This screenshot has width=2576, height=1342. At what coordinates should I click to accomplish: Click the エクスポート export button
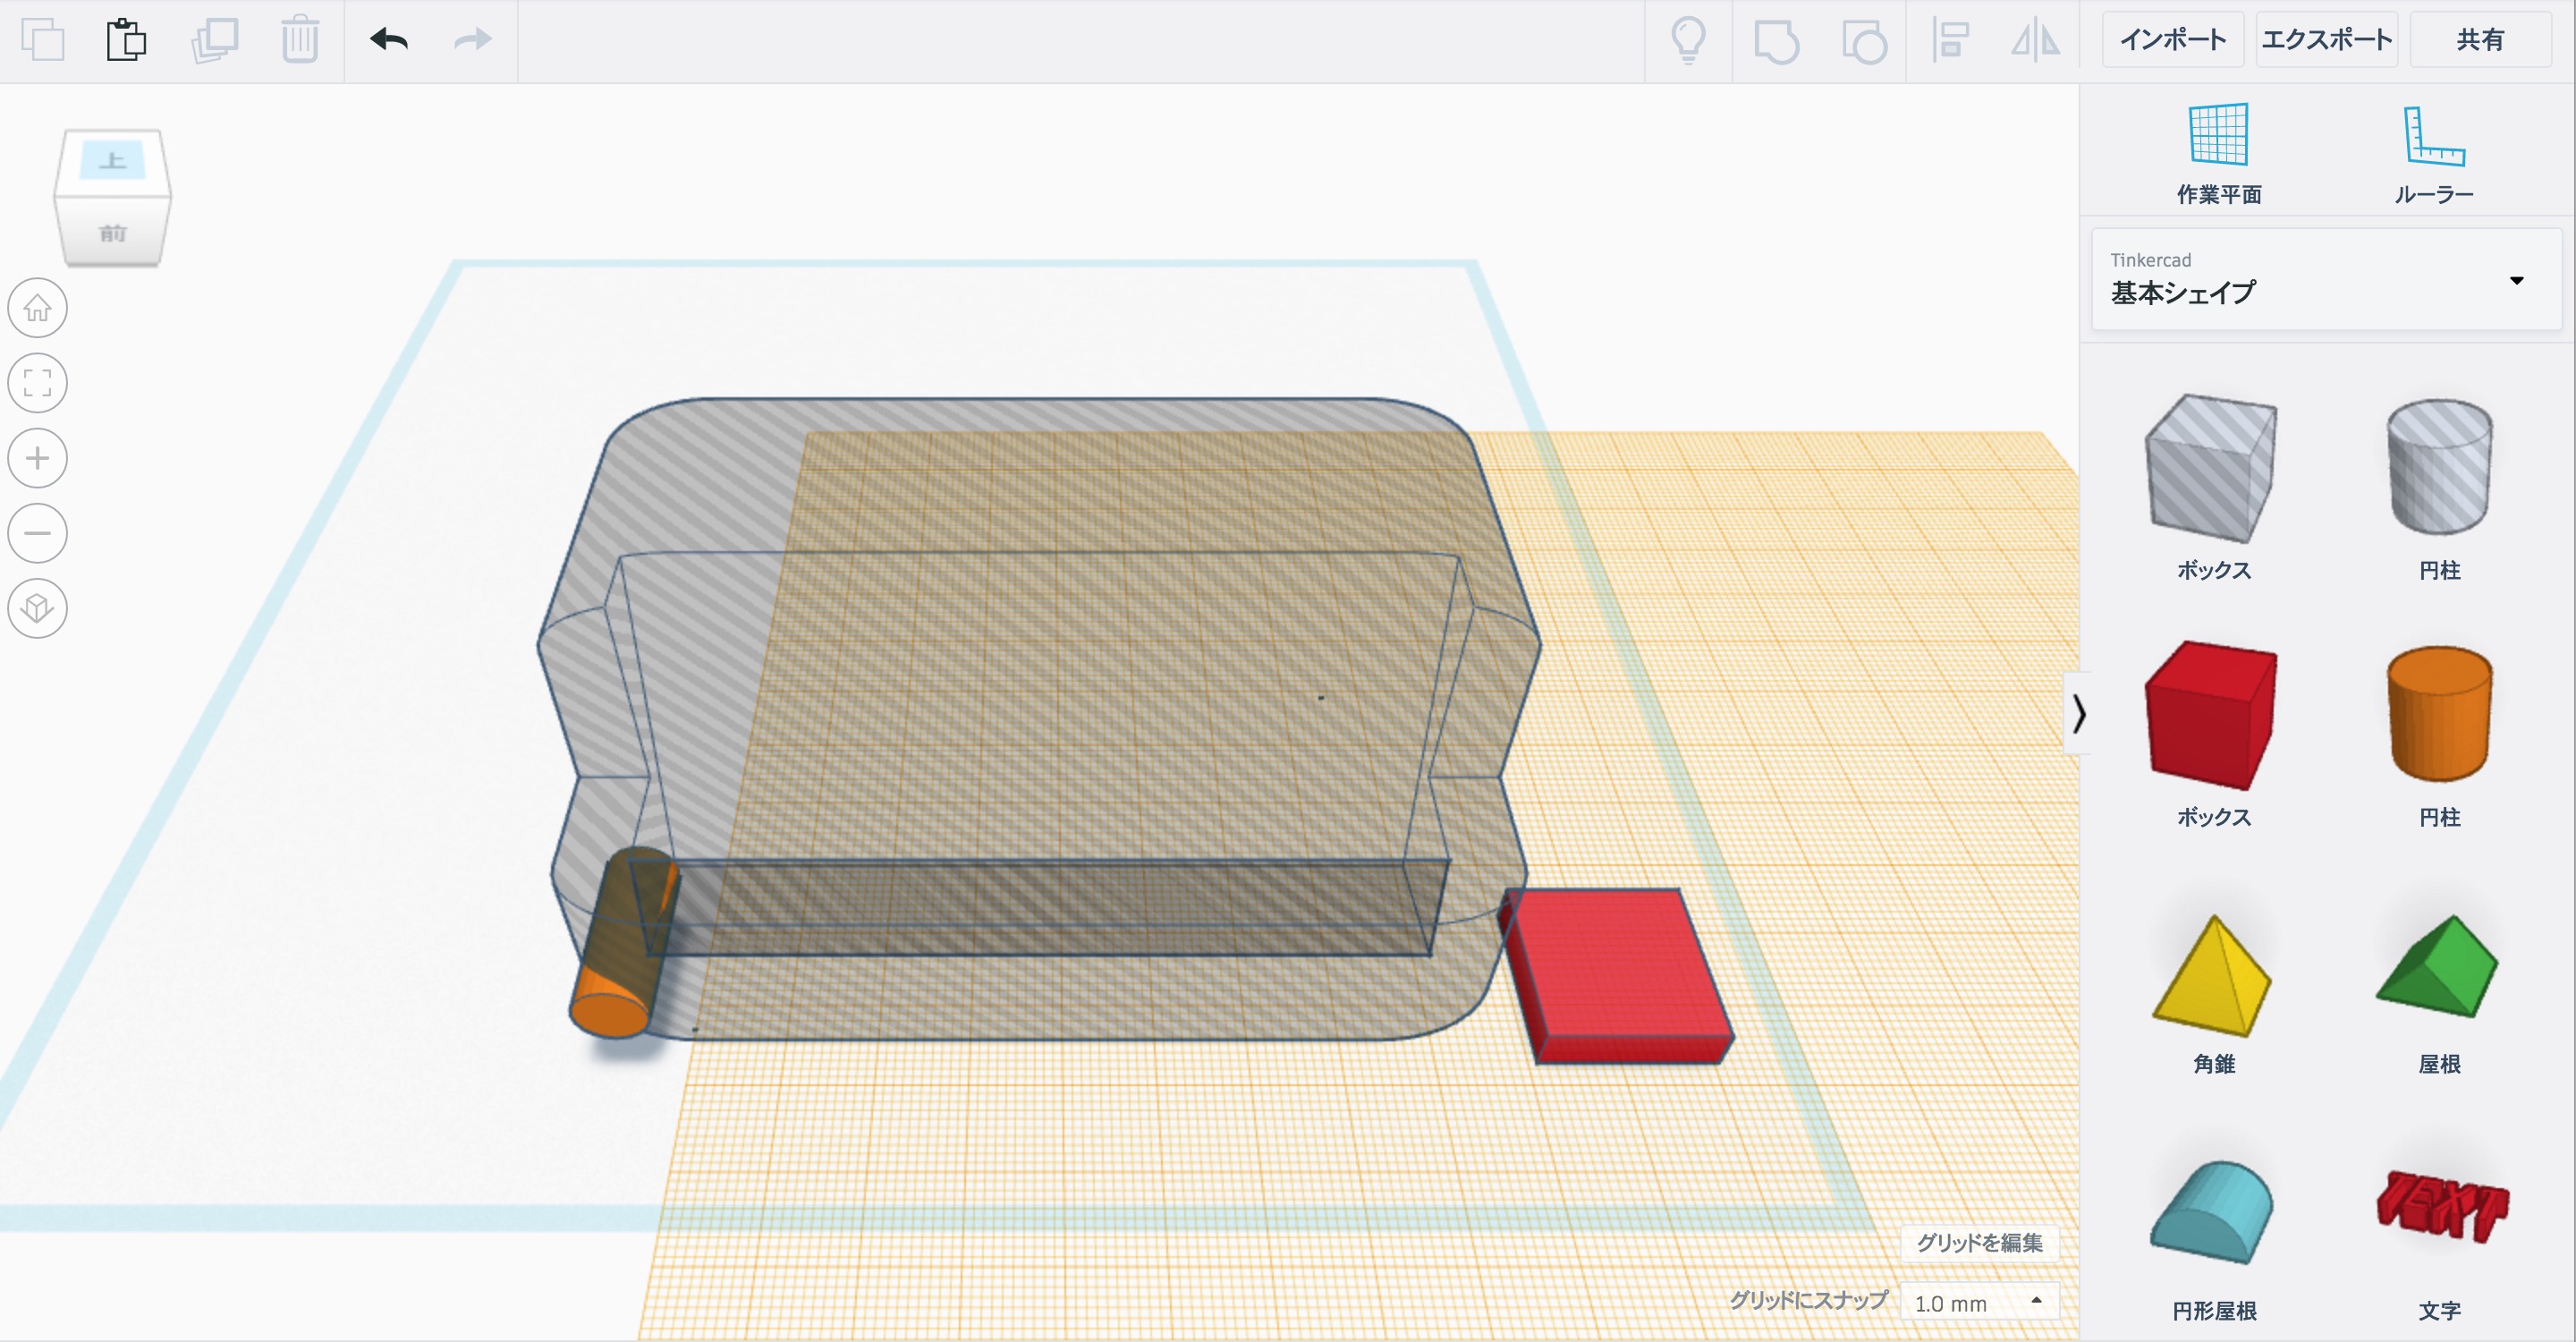(2326, 40)
